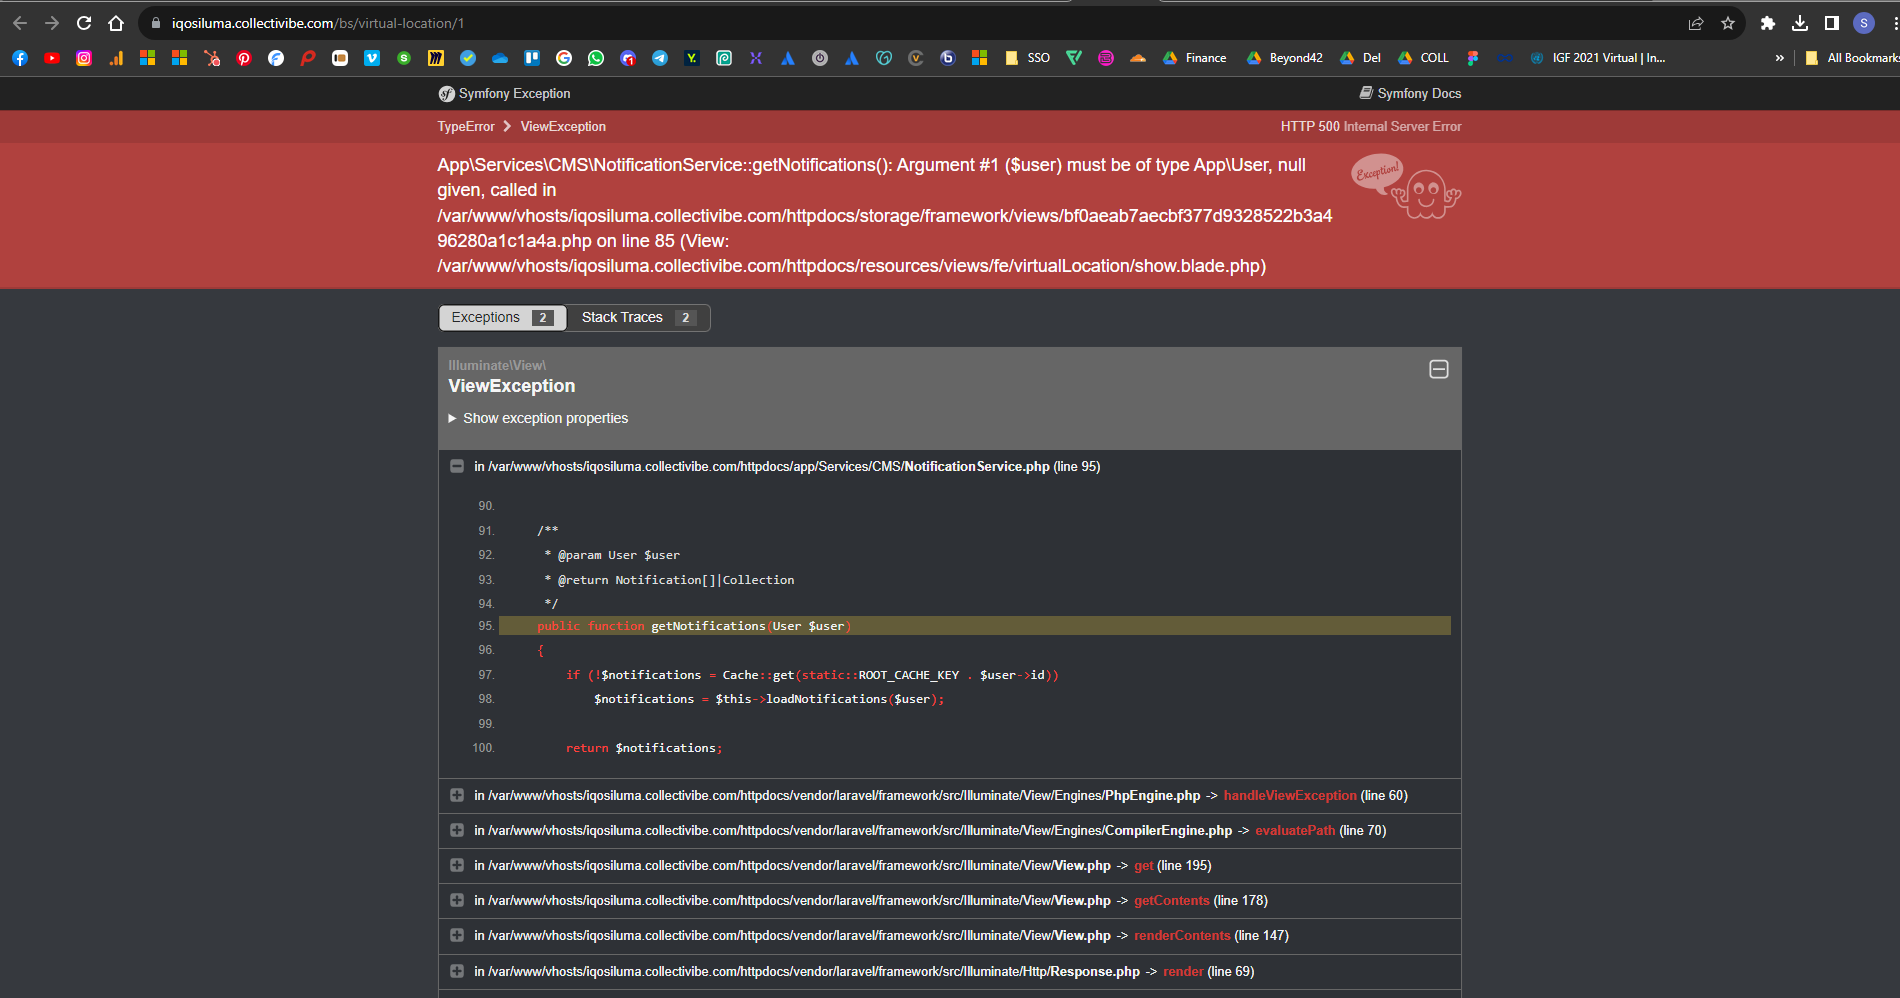1900x998 pixels.
Task: Click the @param User $user comment line
Action: tap(612, 555)
